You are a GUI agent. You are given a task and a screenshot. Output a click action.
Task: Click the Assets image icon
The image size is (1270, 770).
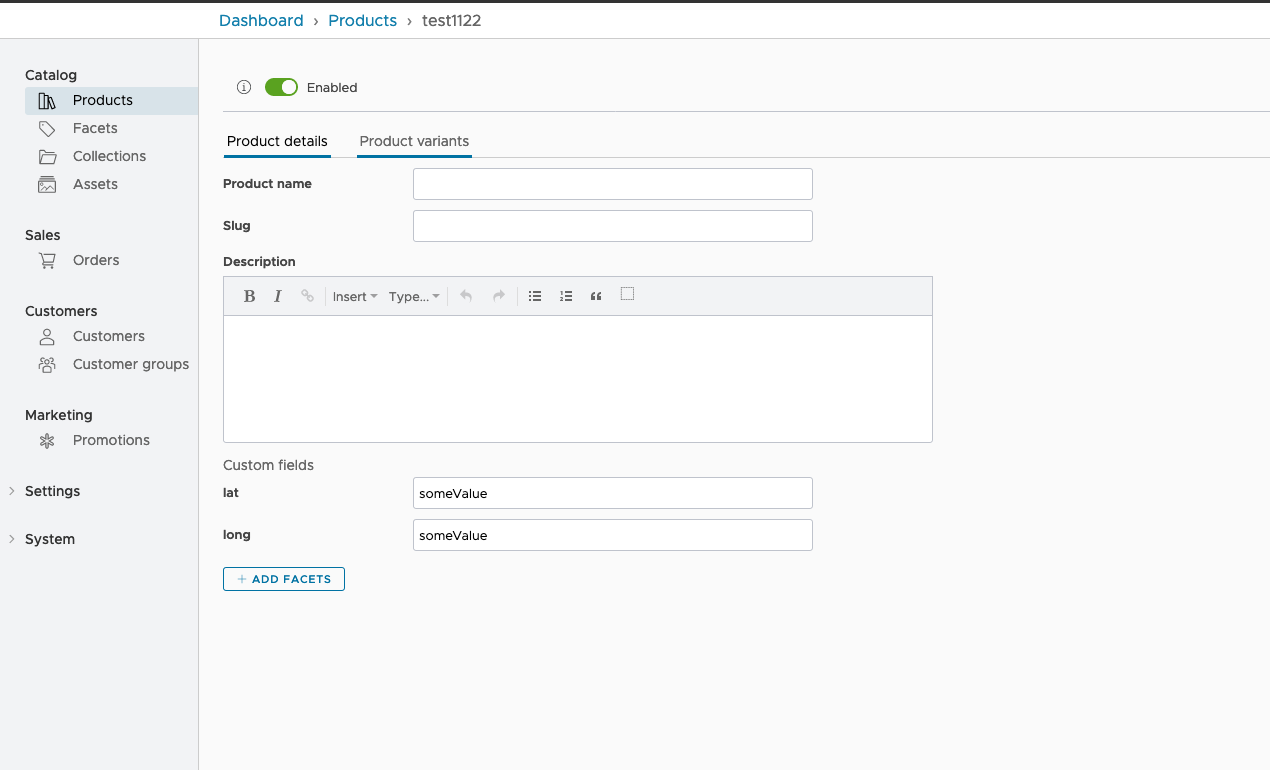point(46,184)
